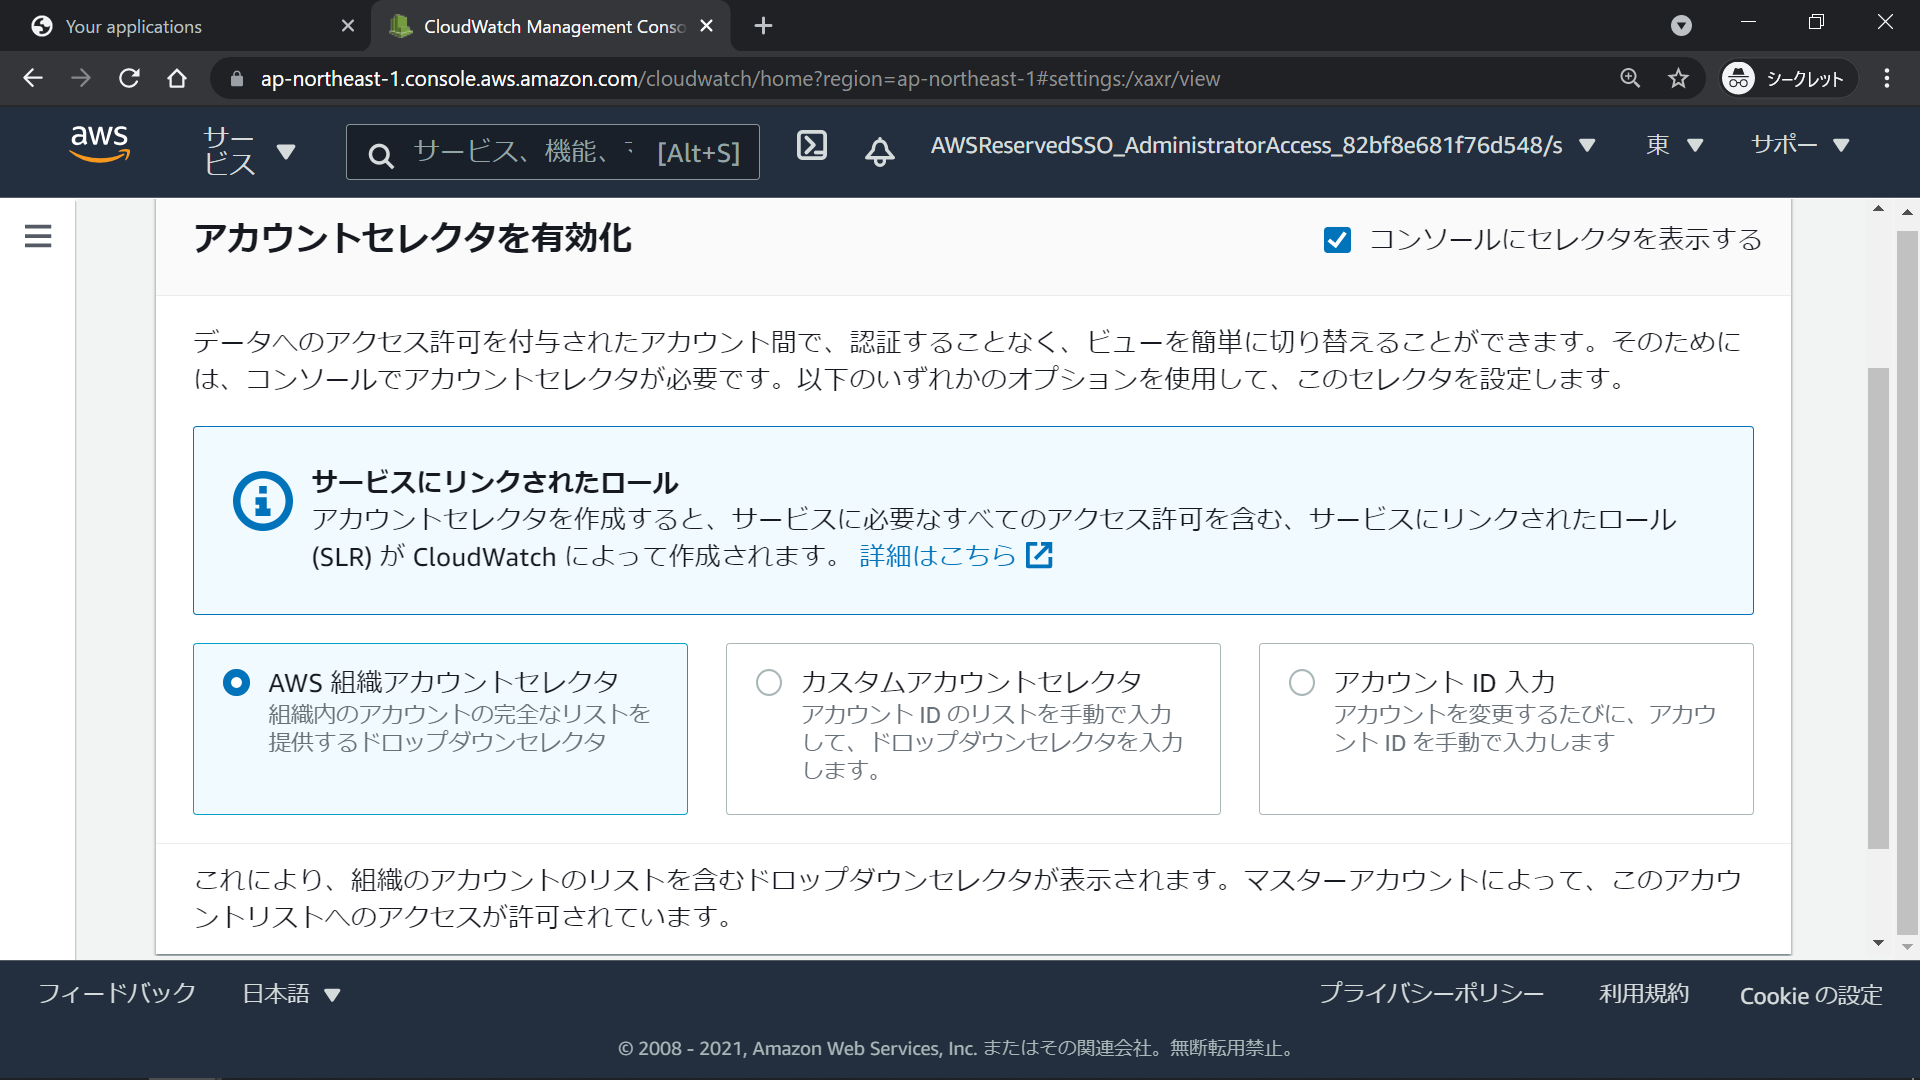Reload the page in browser

point(129,78)
